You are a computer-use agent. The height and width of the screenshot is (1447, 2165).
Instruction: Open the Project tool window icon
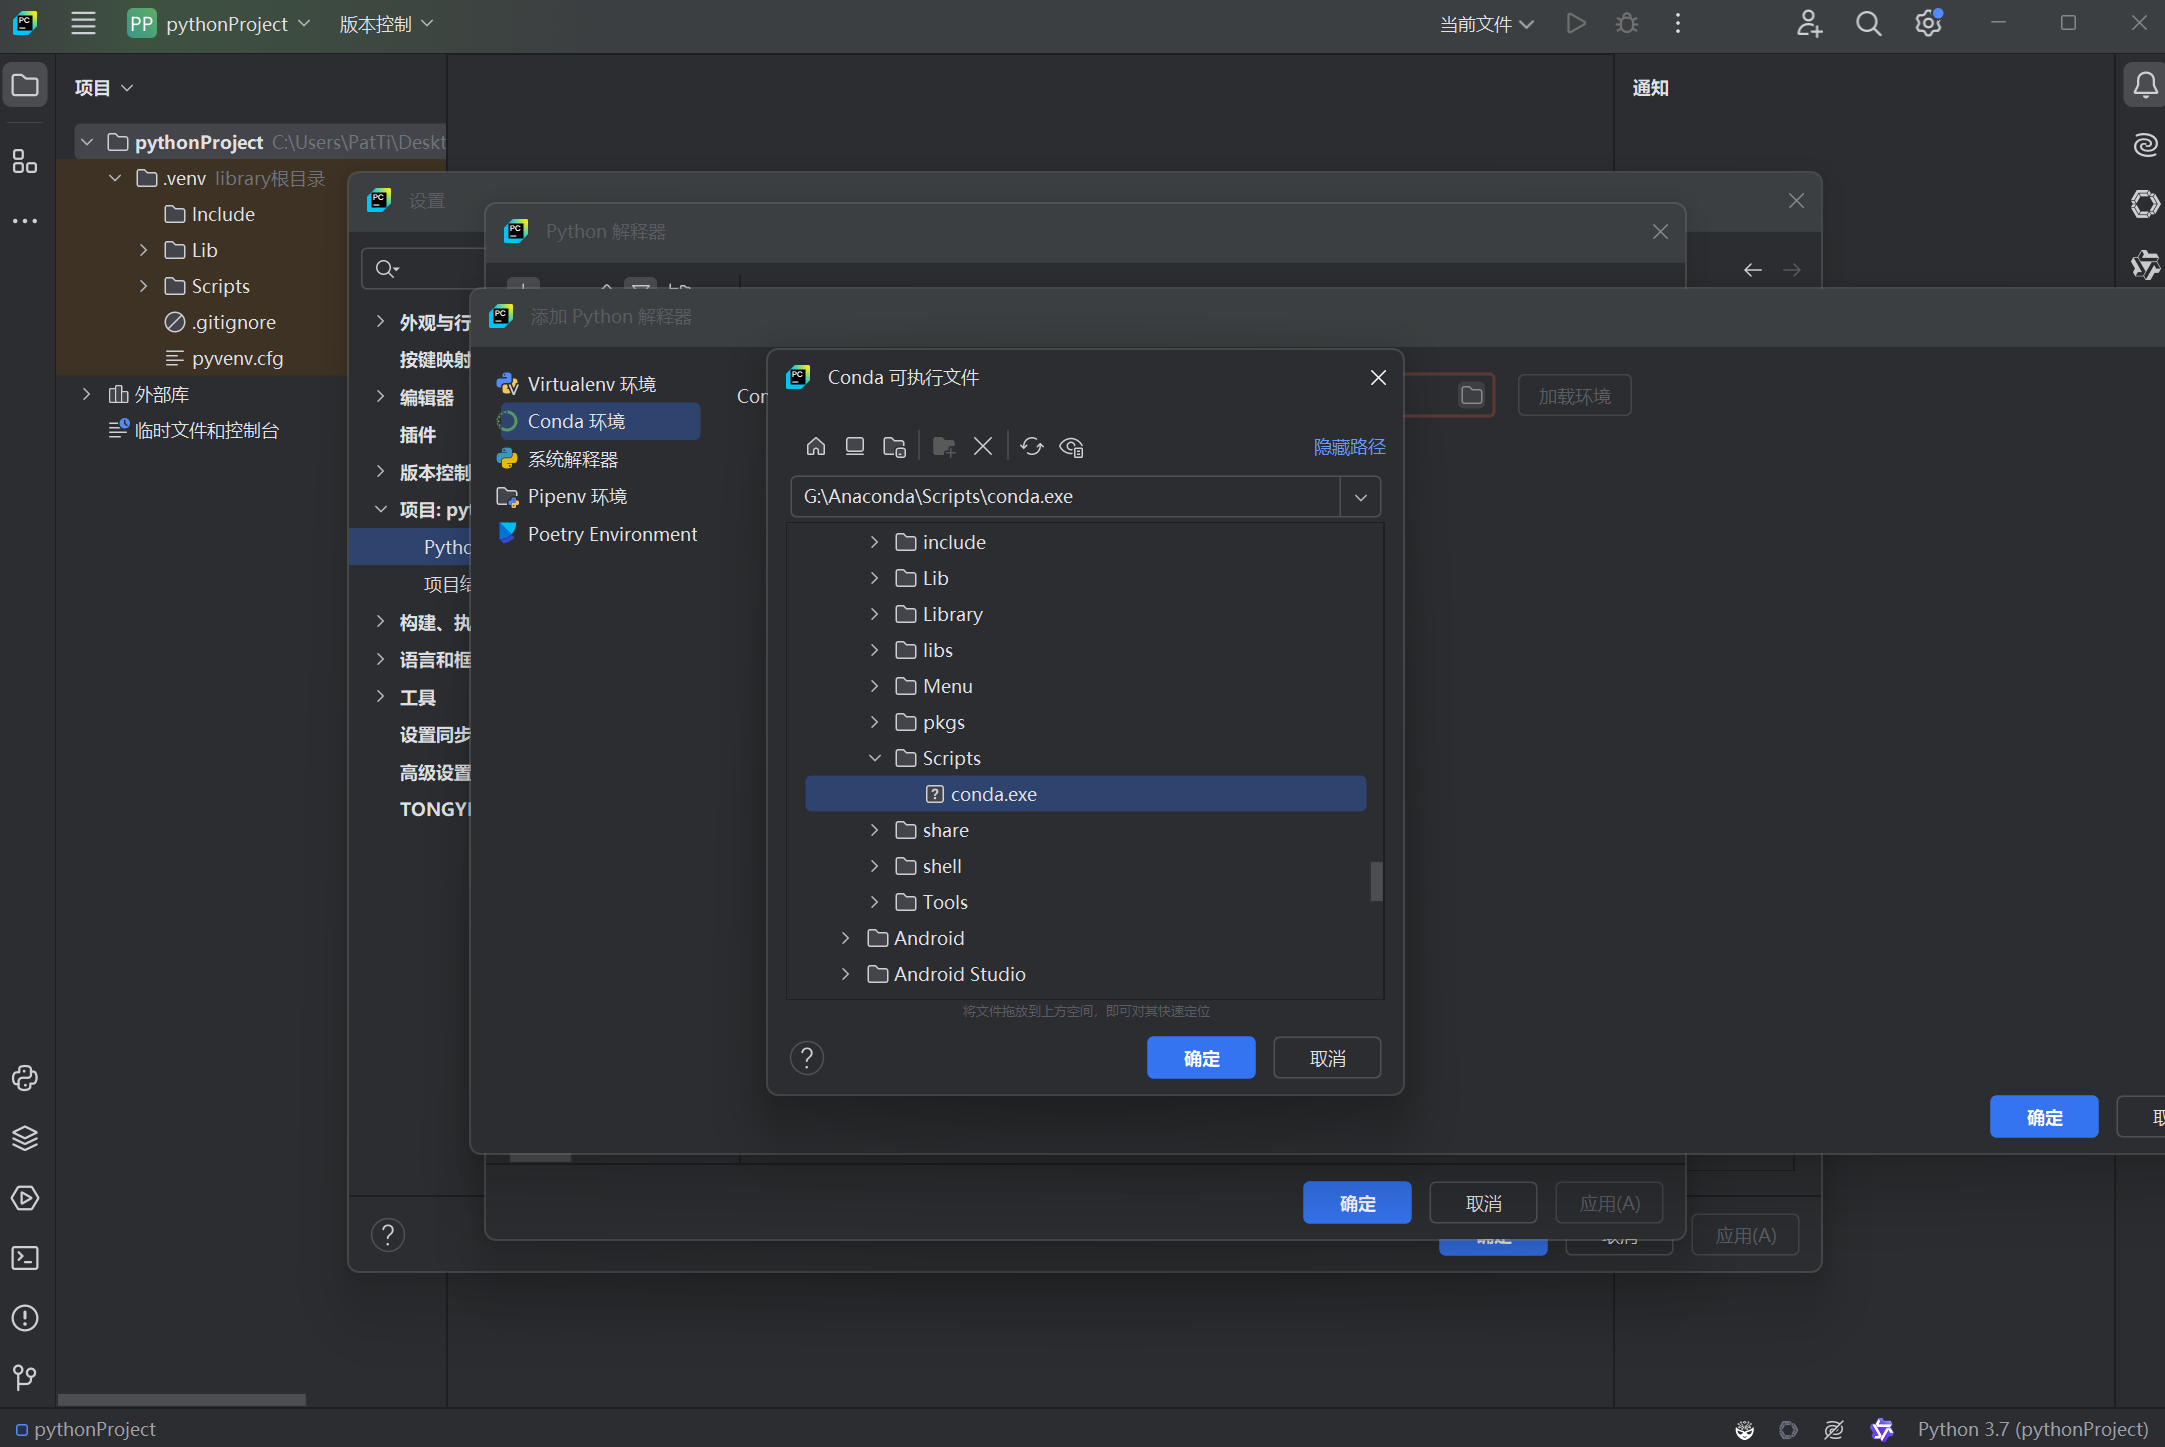(25, 86)
